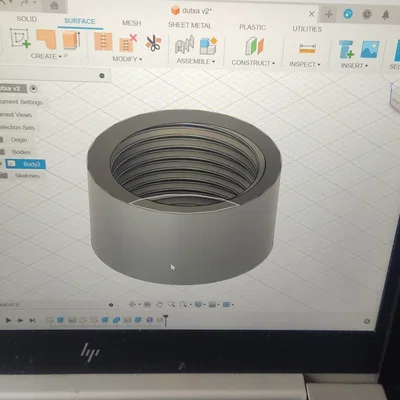400x400 pixels.
Task: Select Selection Sets in browser
Action: click(x=17, y=127)
